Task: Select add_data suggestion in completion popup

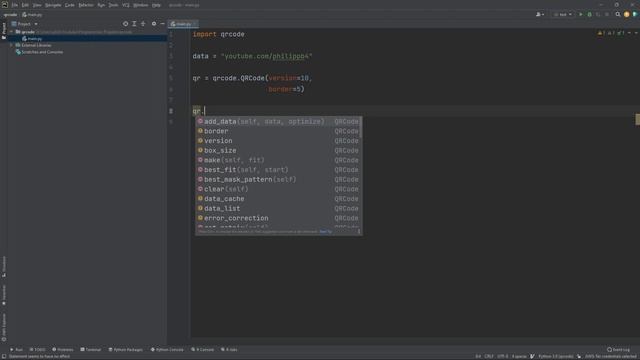Action: 278,122
